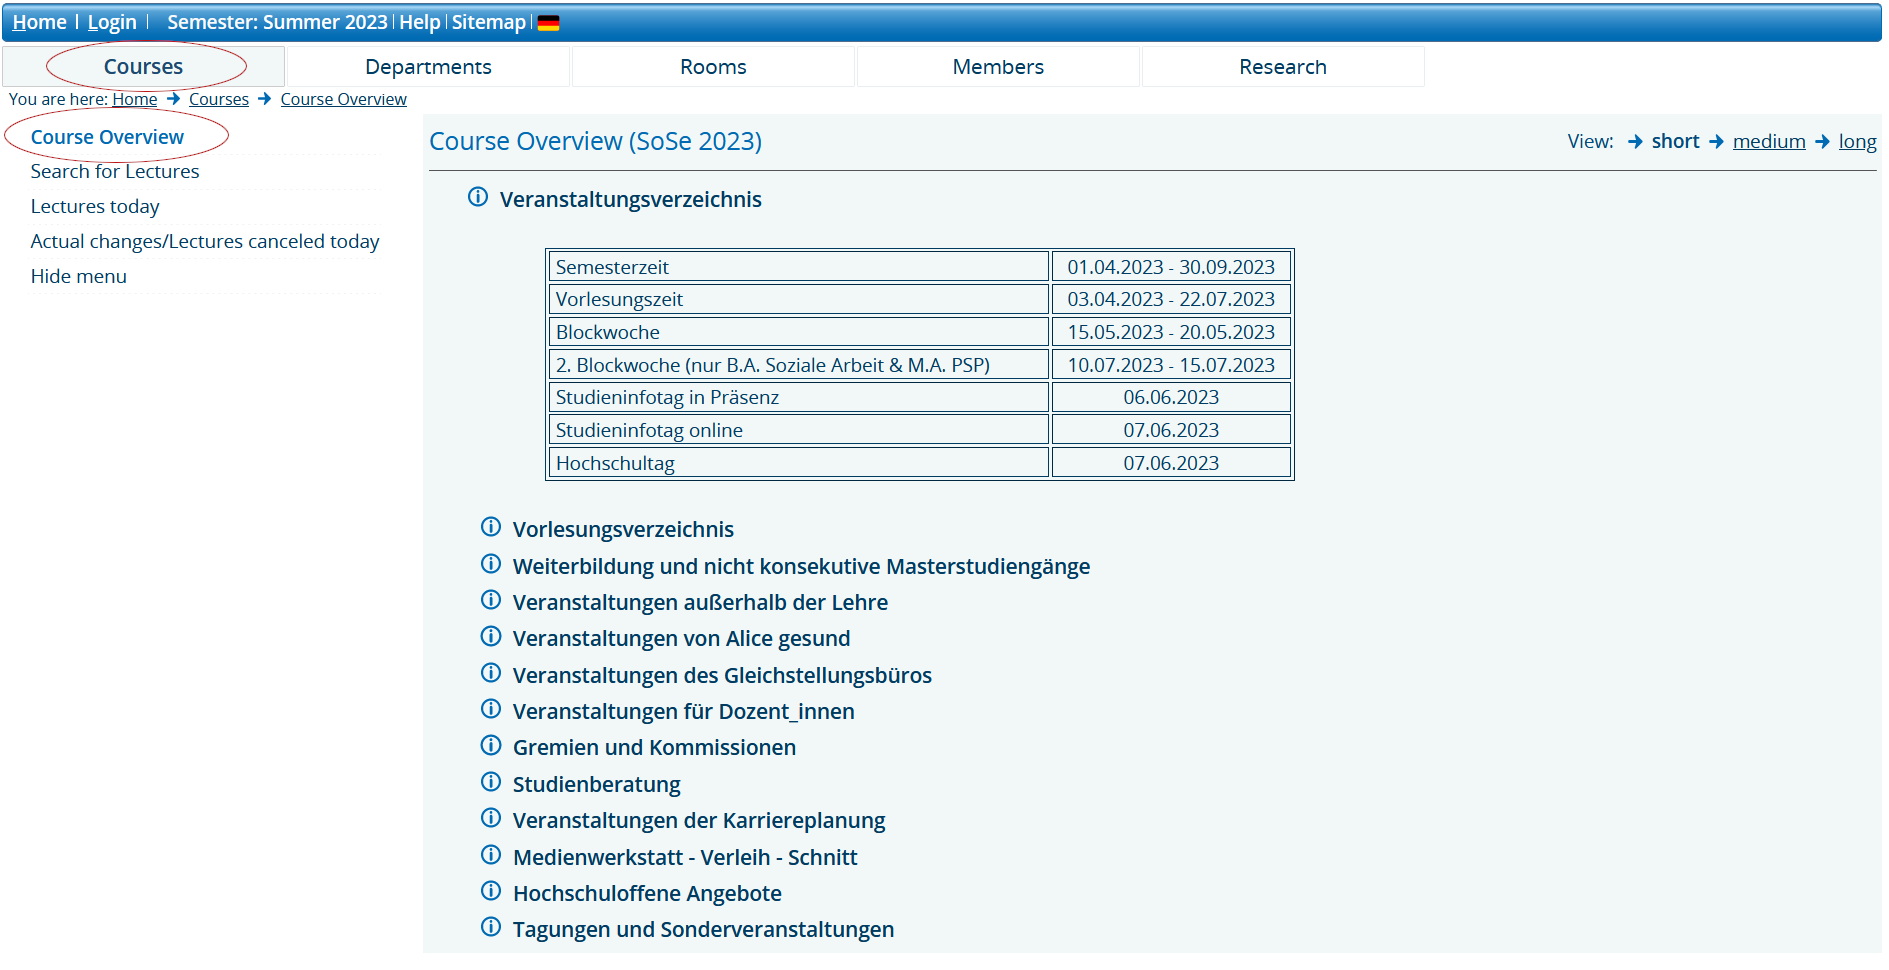Click the 2. Blockwoche (nur B.A. Soziale Arbeit) cell
Viewport: 1889px width, 970px height.
798,365
